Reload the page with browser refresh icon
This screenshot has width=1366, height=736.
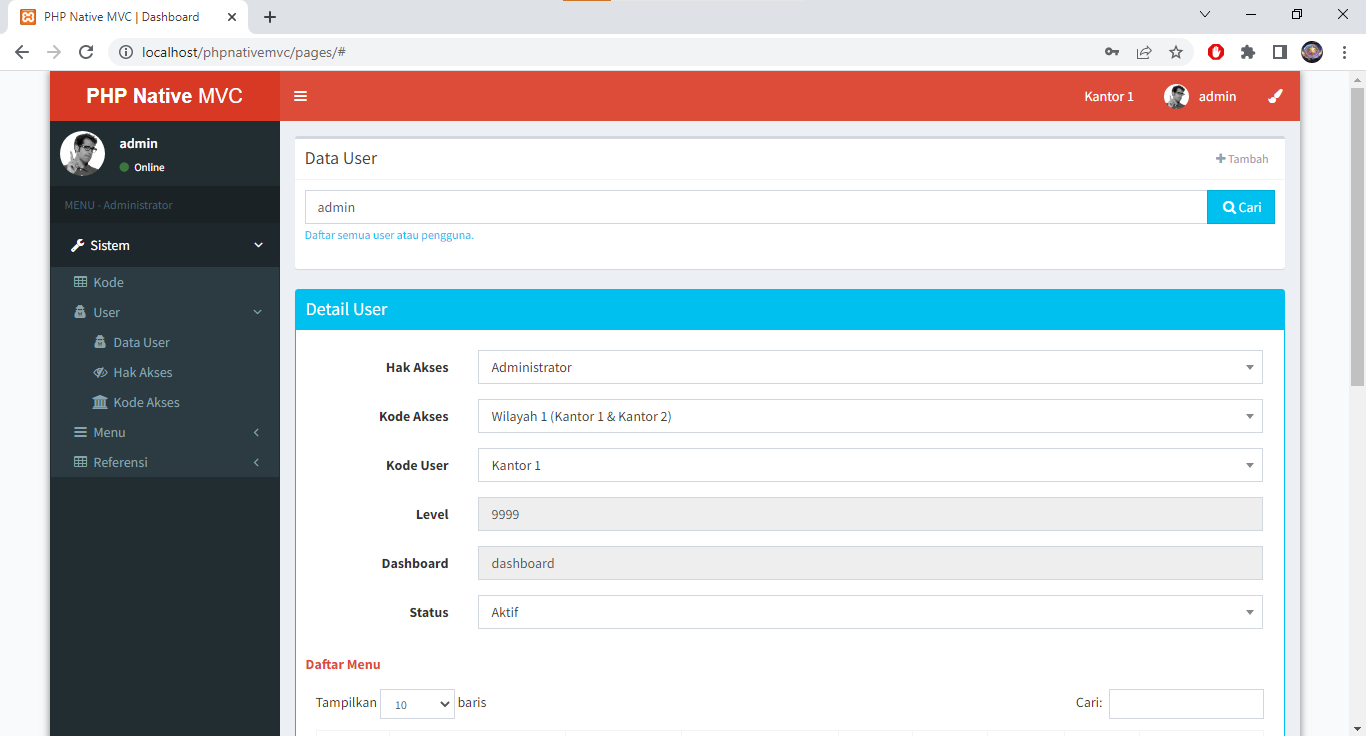[86, 52]
